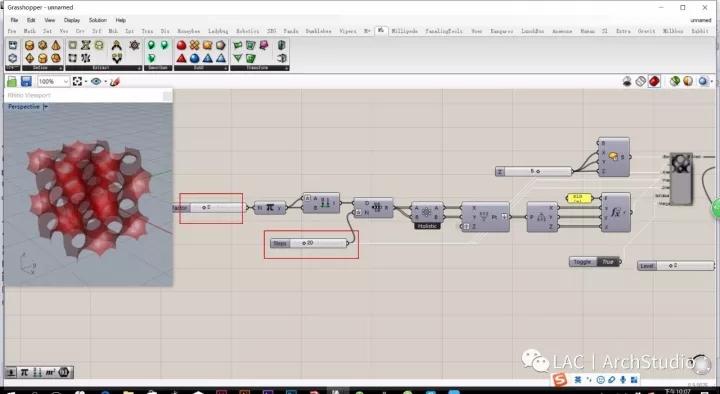Select the orange cone mesh icon

[x=56, y=45]
